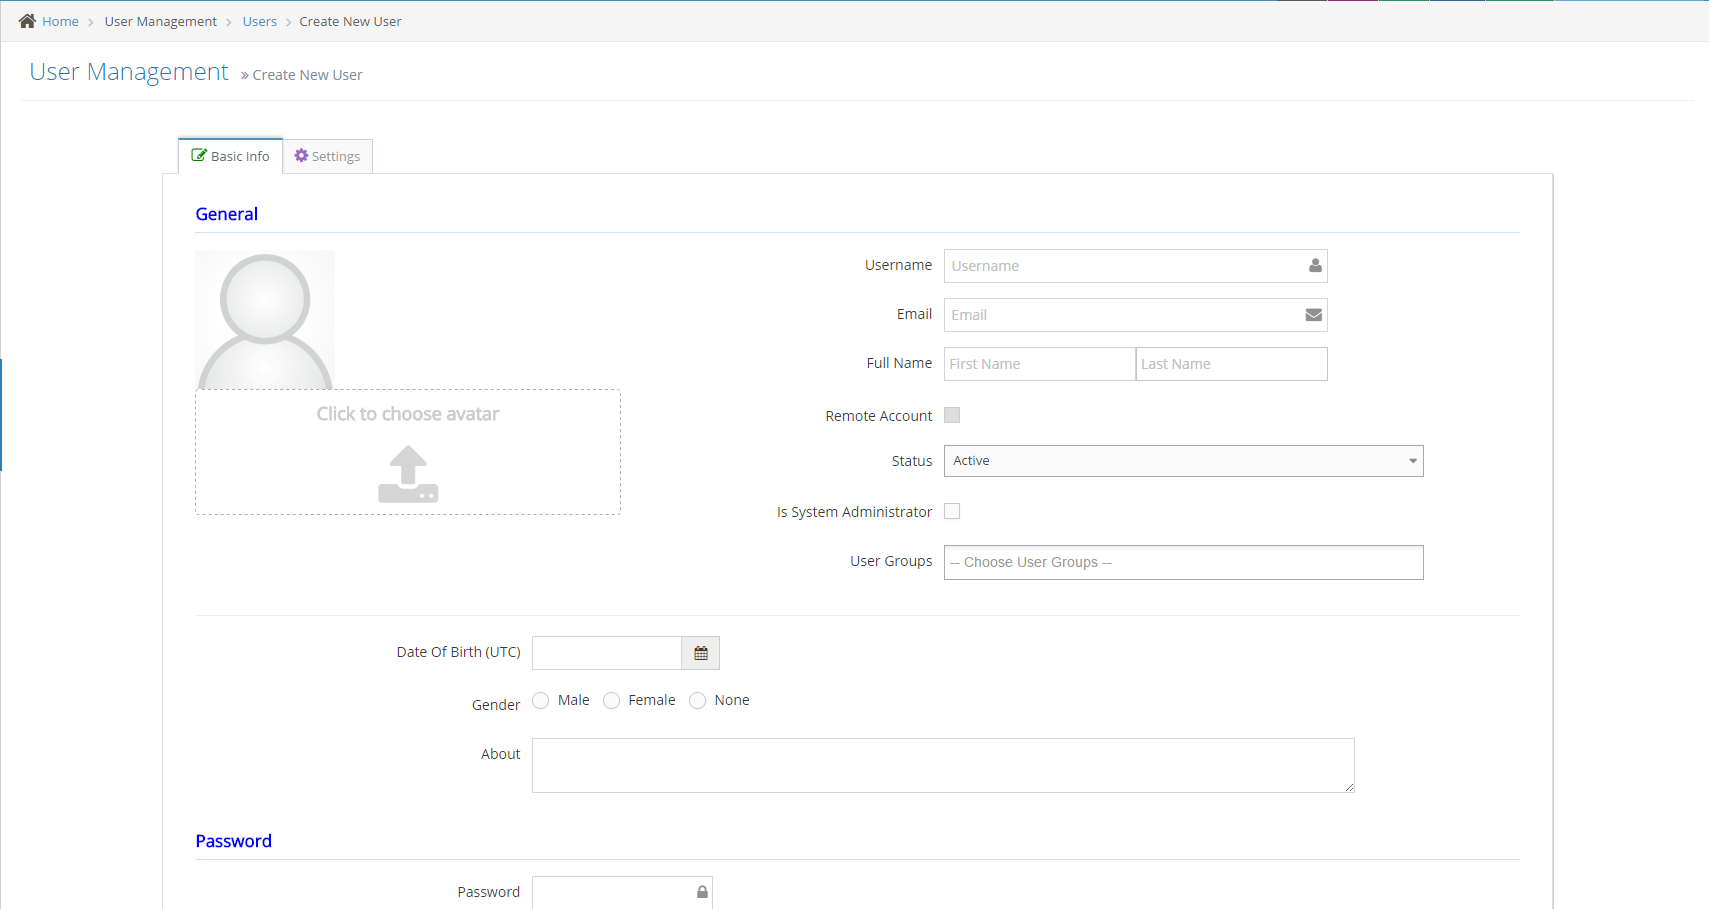Enable the Remote Account checkbox

(x=952, y=415)
